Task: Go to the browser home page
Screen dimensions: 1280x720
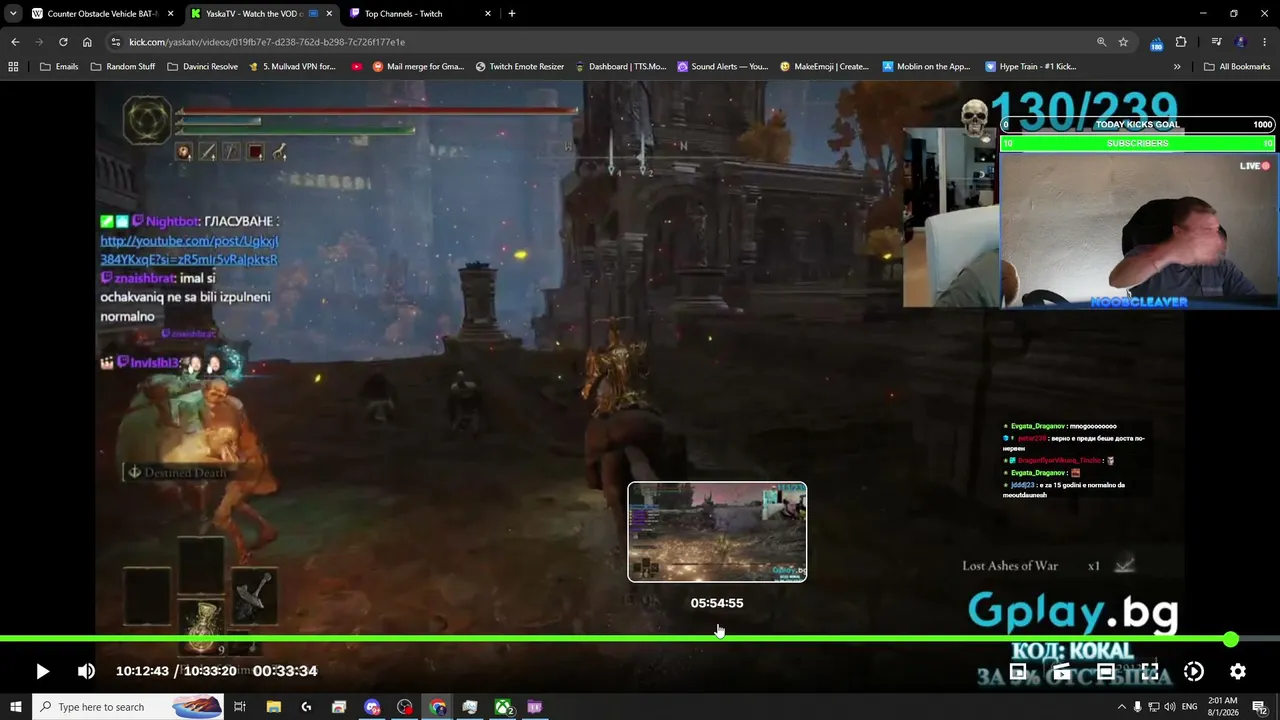Action: [x=87, y=42]
